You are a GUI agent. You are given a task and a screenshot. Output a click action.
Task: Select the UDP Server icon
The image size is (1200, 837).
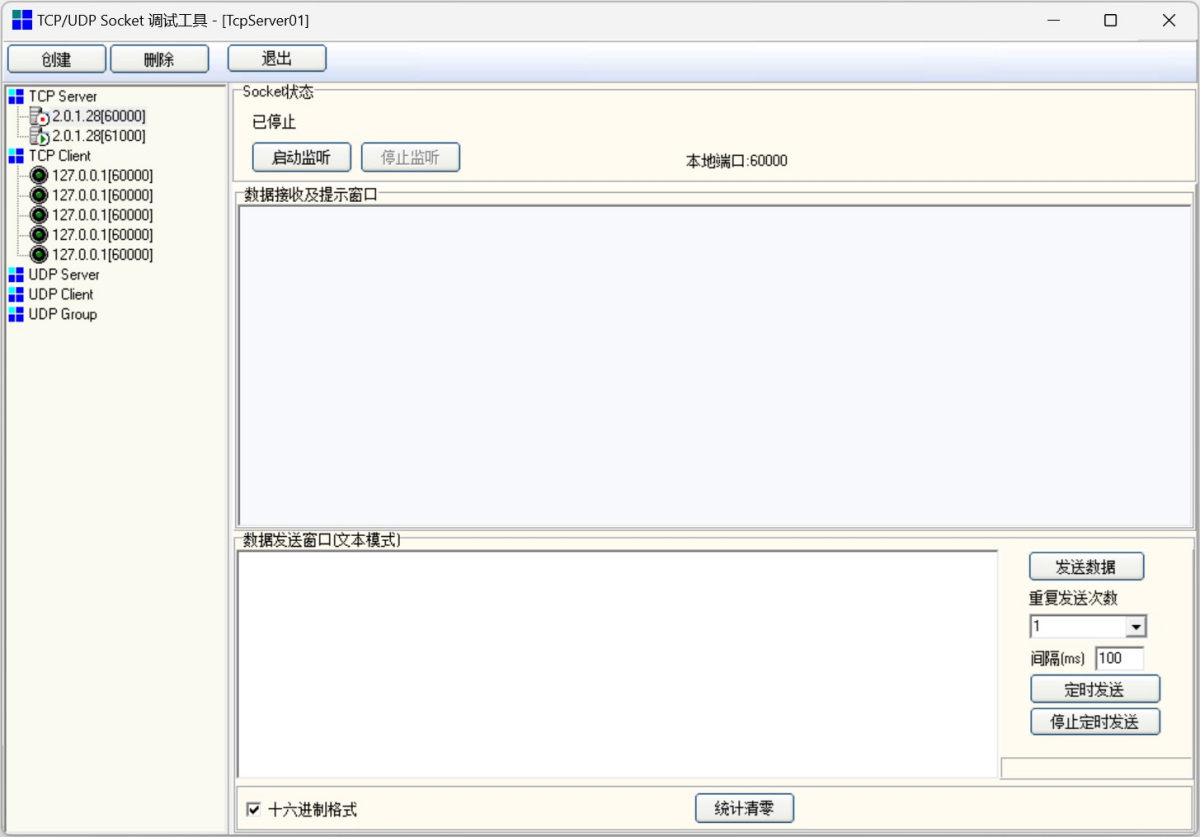coord(15,275)
